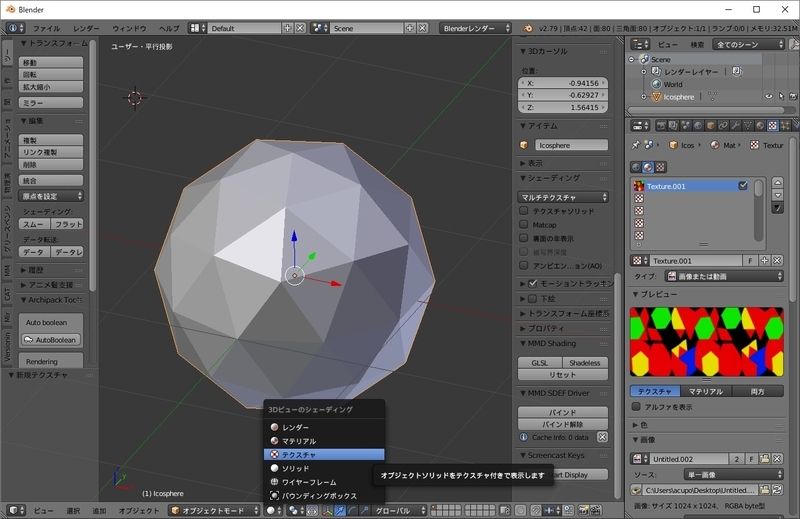
Task: Move texture slot down arrow
Action: tap(778, 195)
